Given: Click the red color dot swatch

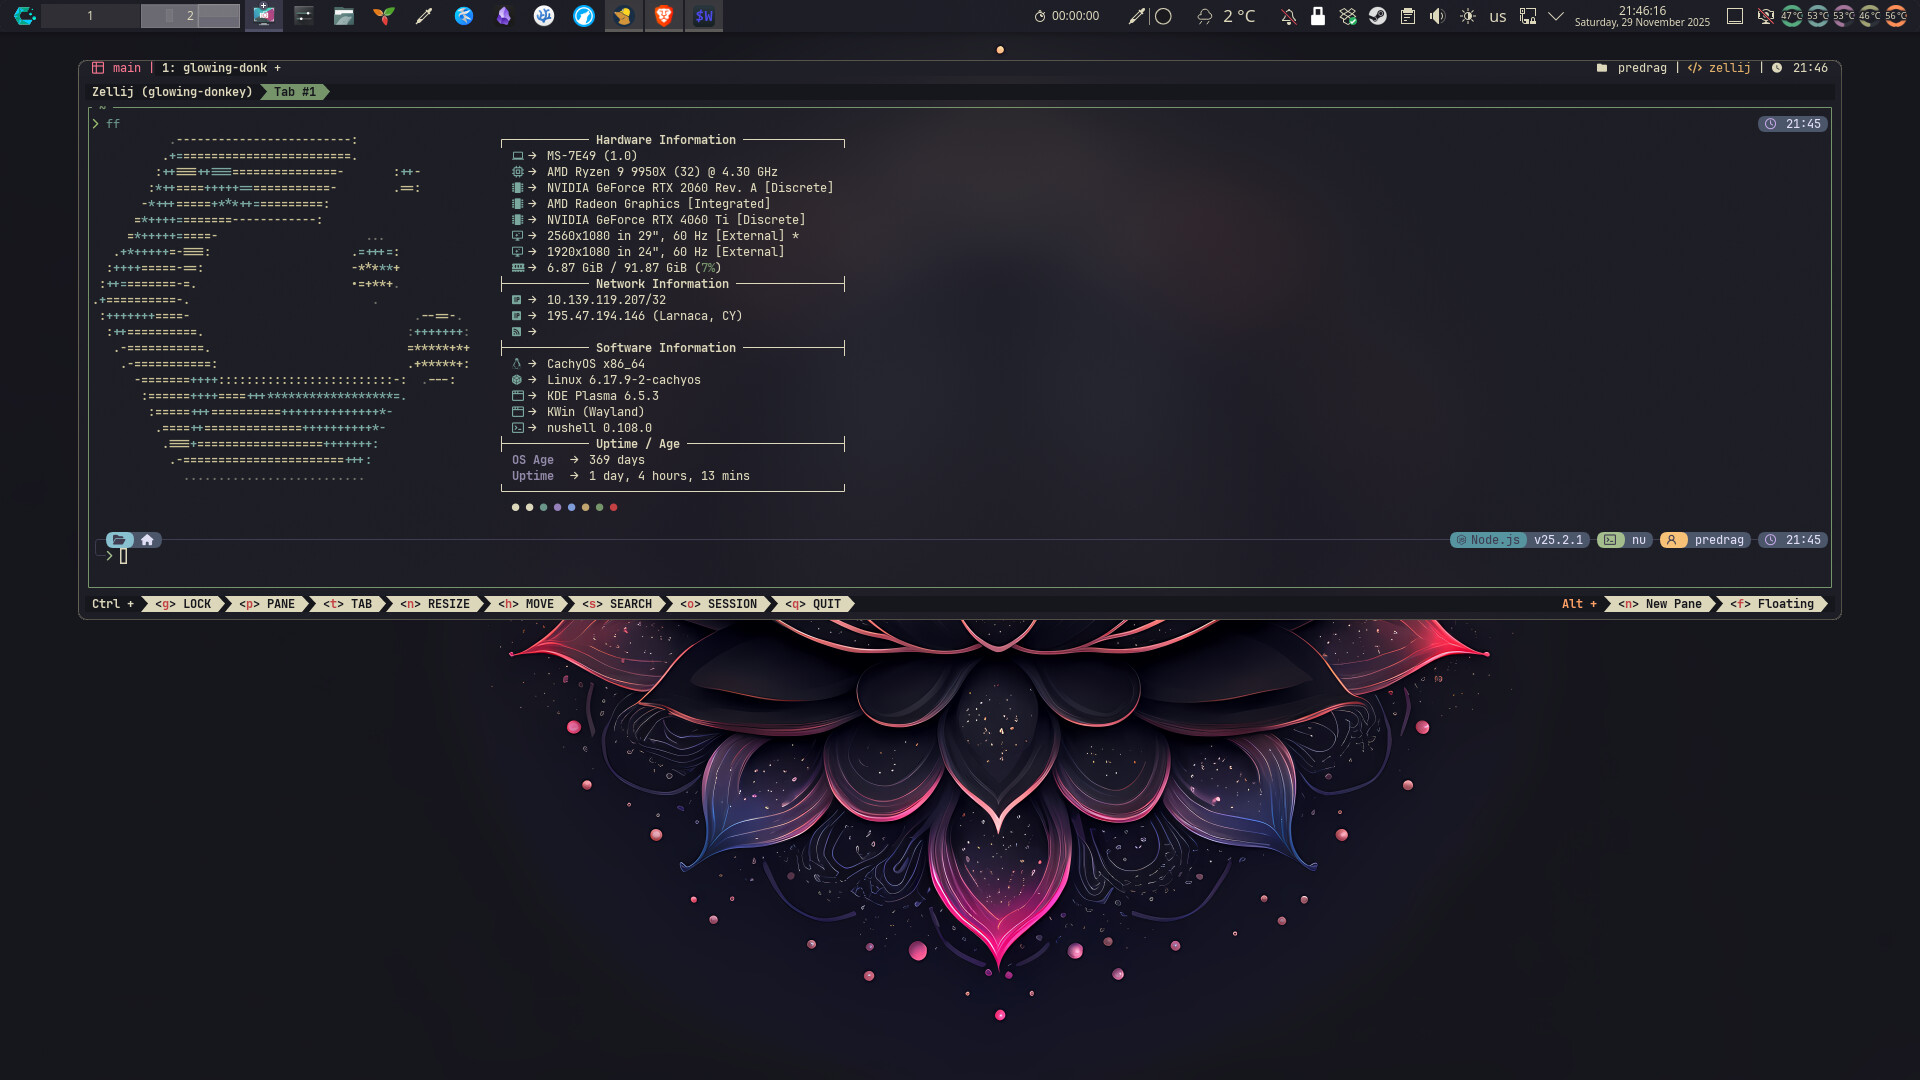Looking at the screenshot, I should click(x=613, y=507).
